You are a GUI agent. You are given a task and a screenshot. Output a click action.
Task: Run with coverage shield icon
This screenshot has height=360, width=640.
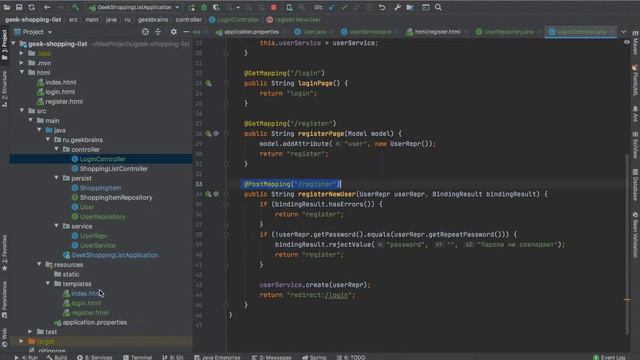[216, 7]
